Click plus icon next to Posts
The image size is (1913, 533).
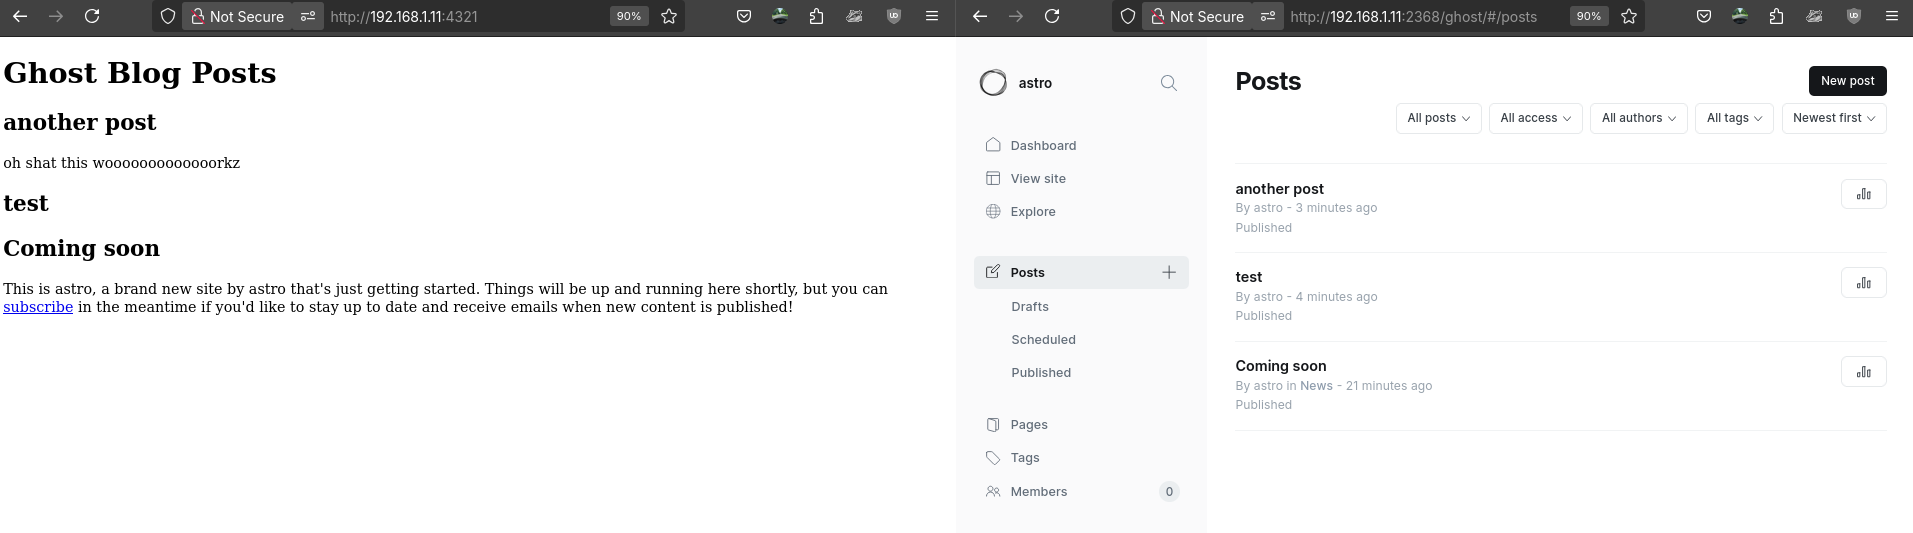pyautogui.click(x=1168, y=272)
